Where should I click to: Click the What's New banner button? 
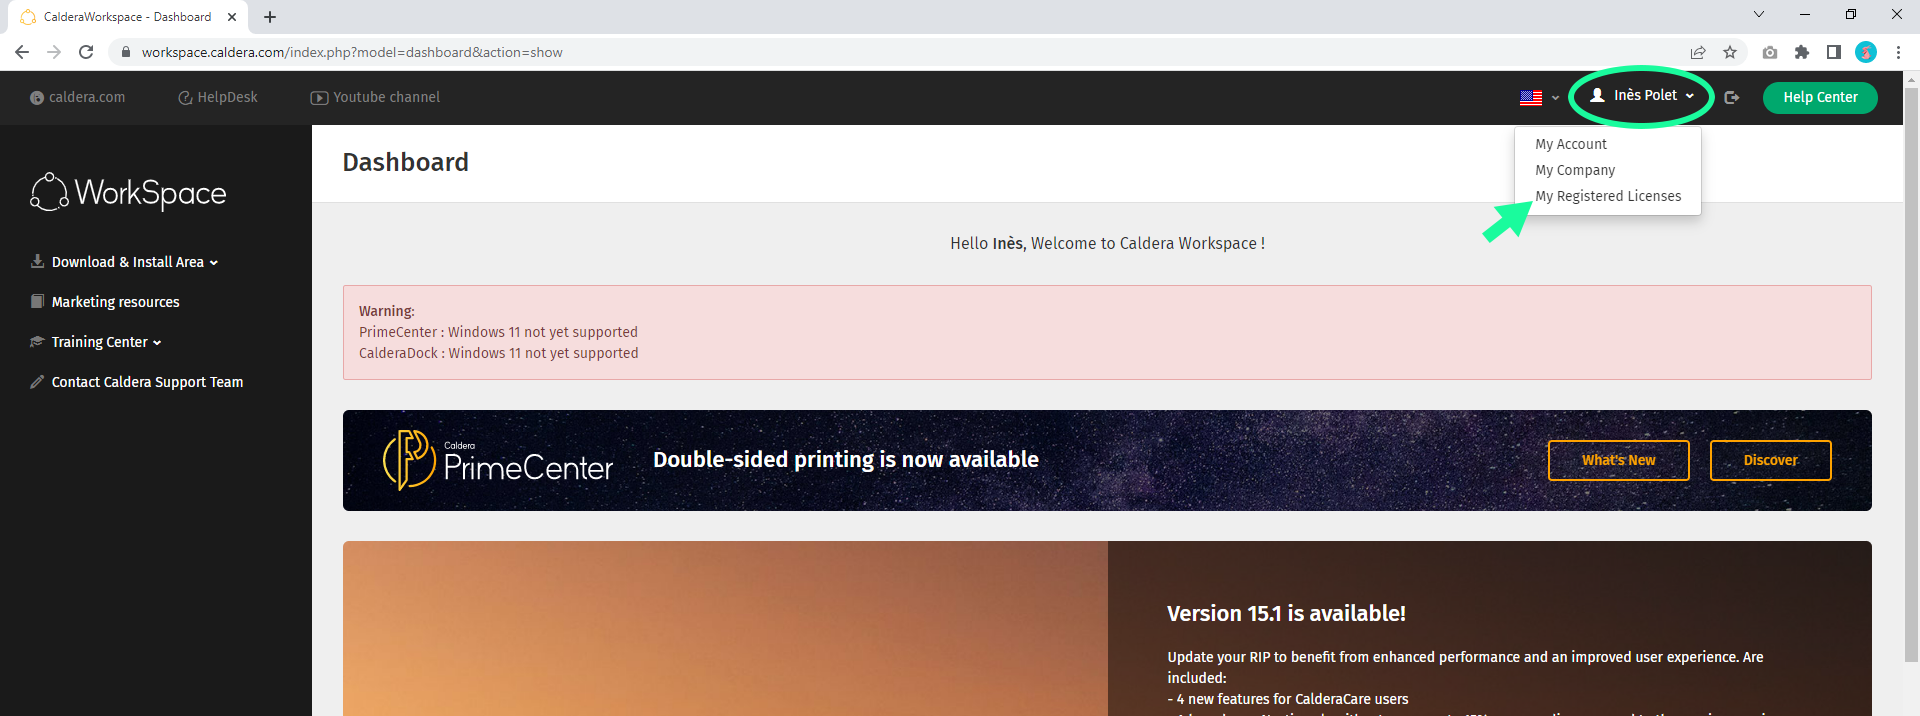coord(1618,460)
